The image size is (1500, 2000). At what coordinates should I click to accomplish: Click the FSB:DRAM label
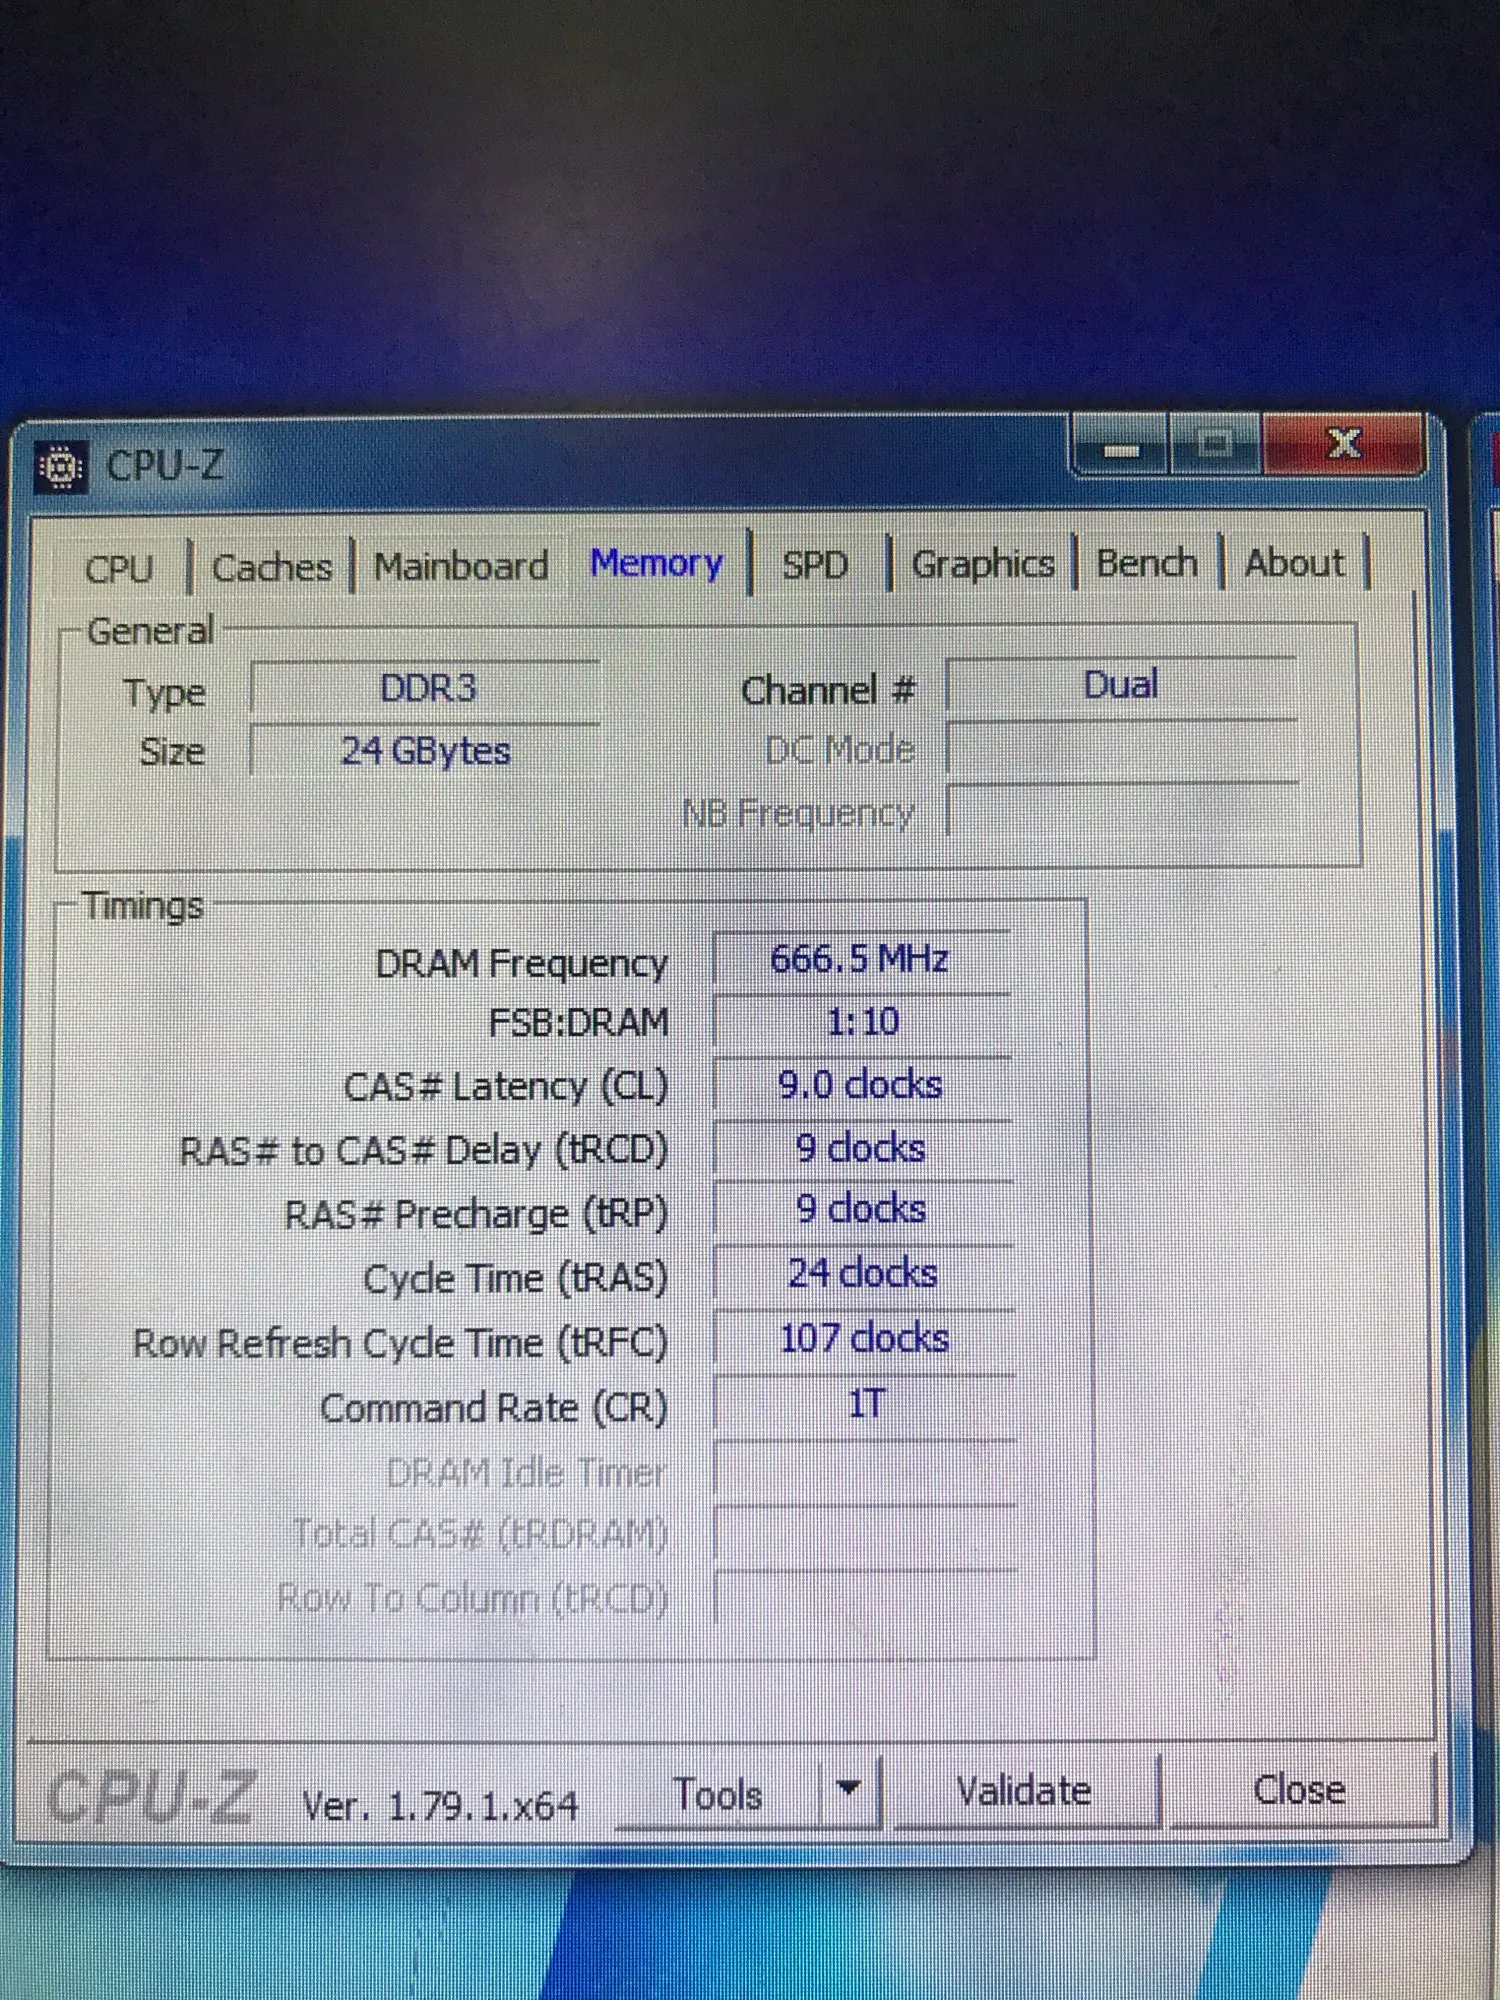(x=578, y=1023)
